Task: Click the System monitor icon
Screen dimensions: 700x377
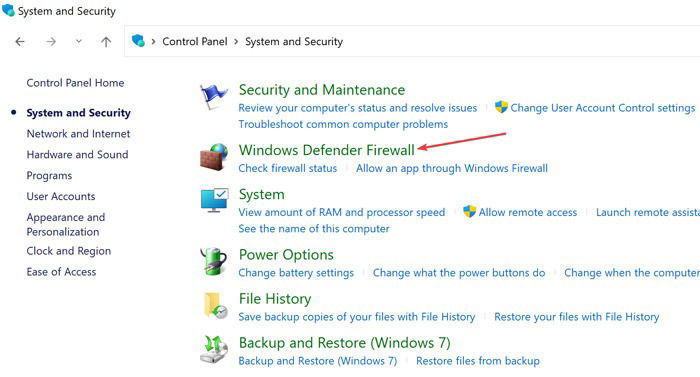Action: pyautogui.click(x=214, y=200)
